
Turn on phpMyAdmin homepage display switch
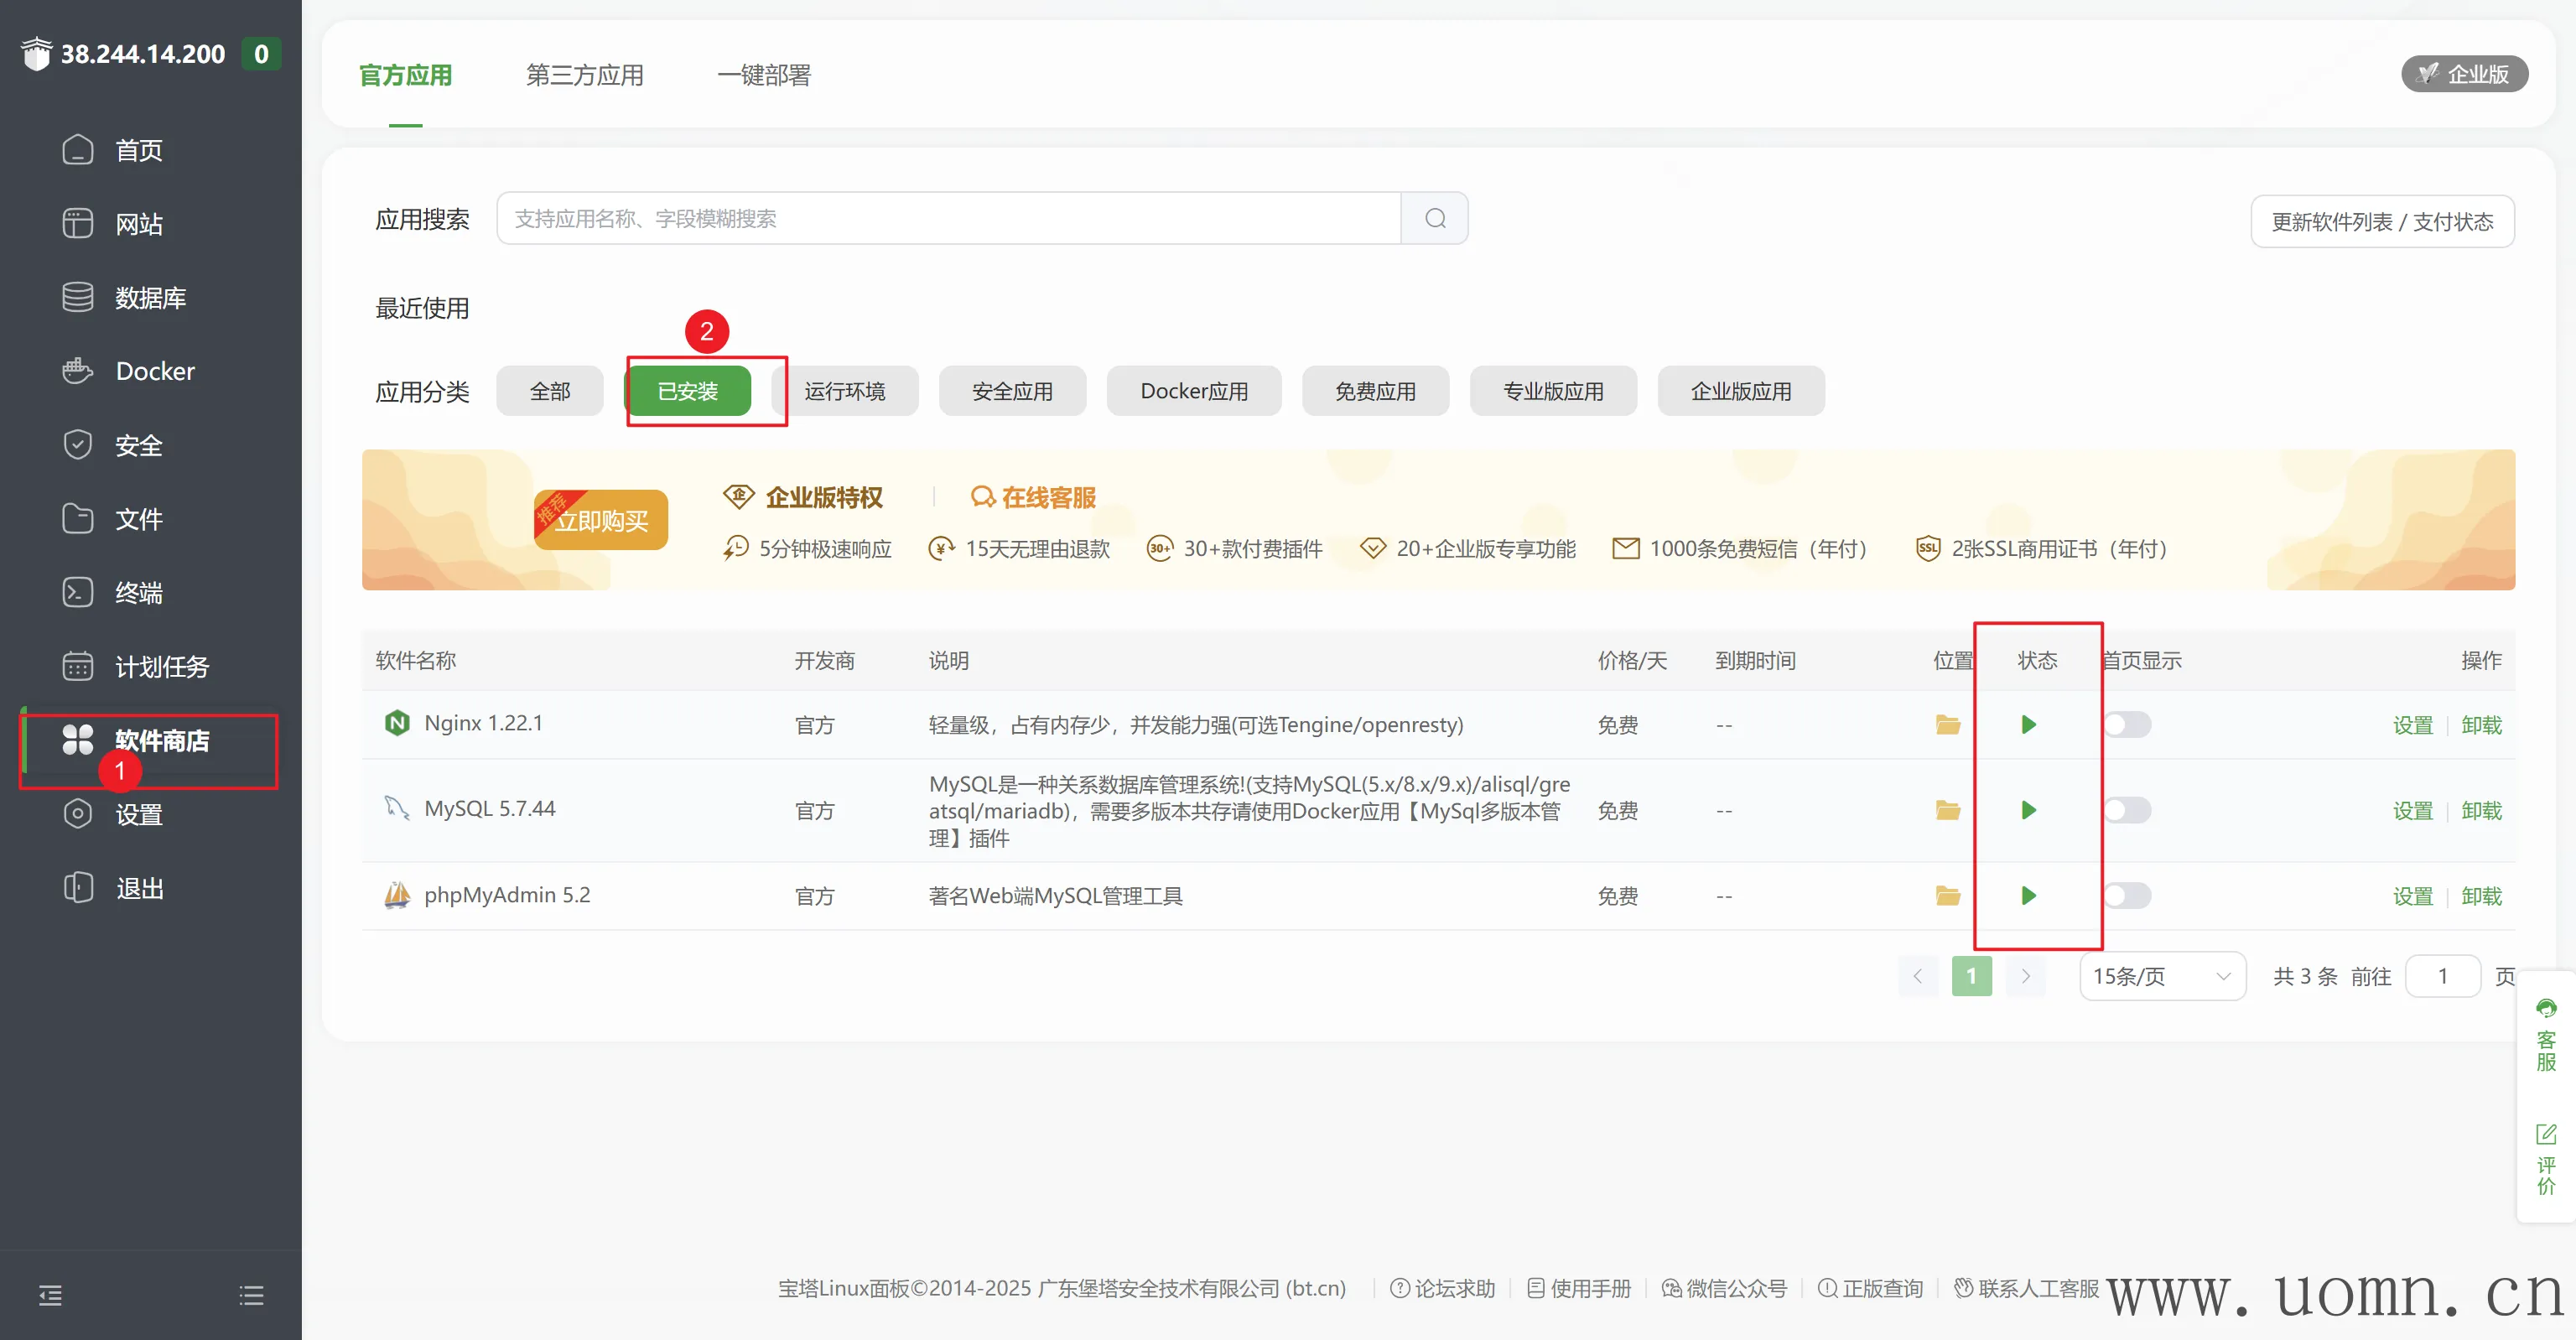point(2127,895)
